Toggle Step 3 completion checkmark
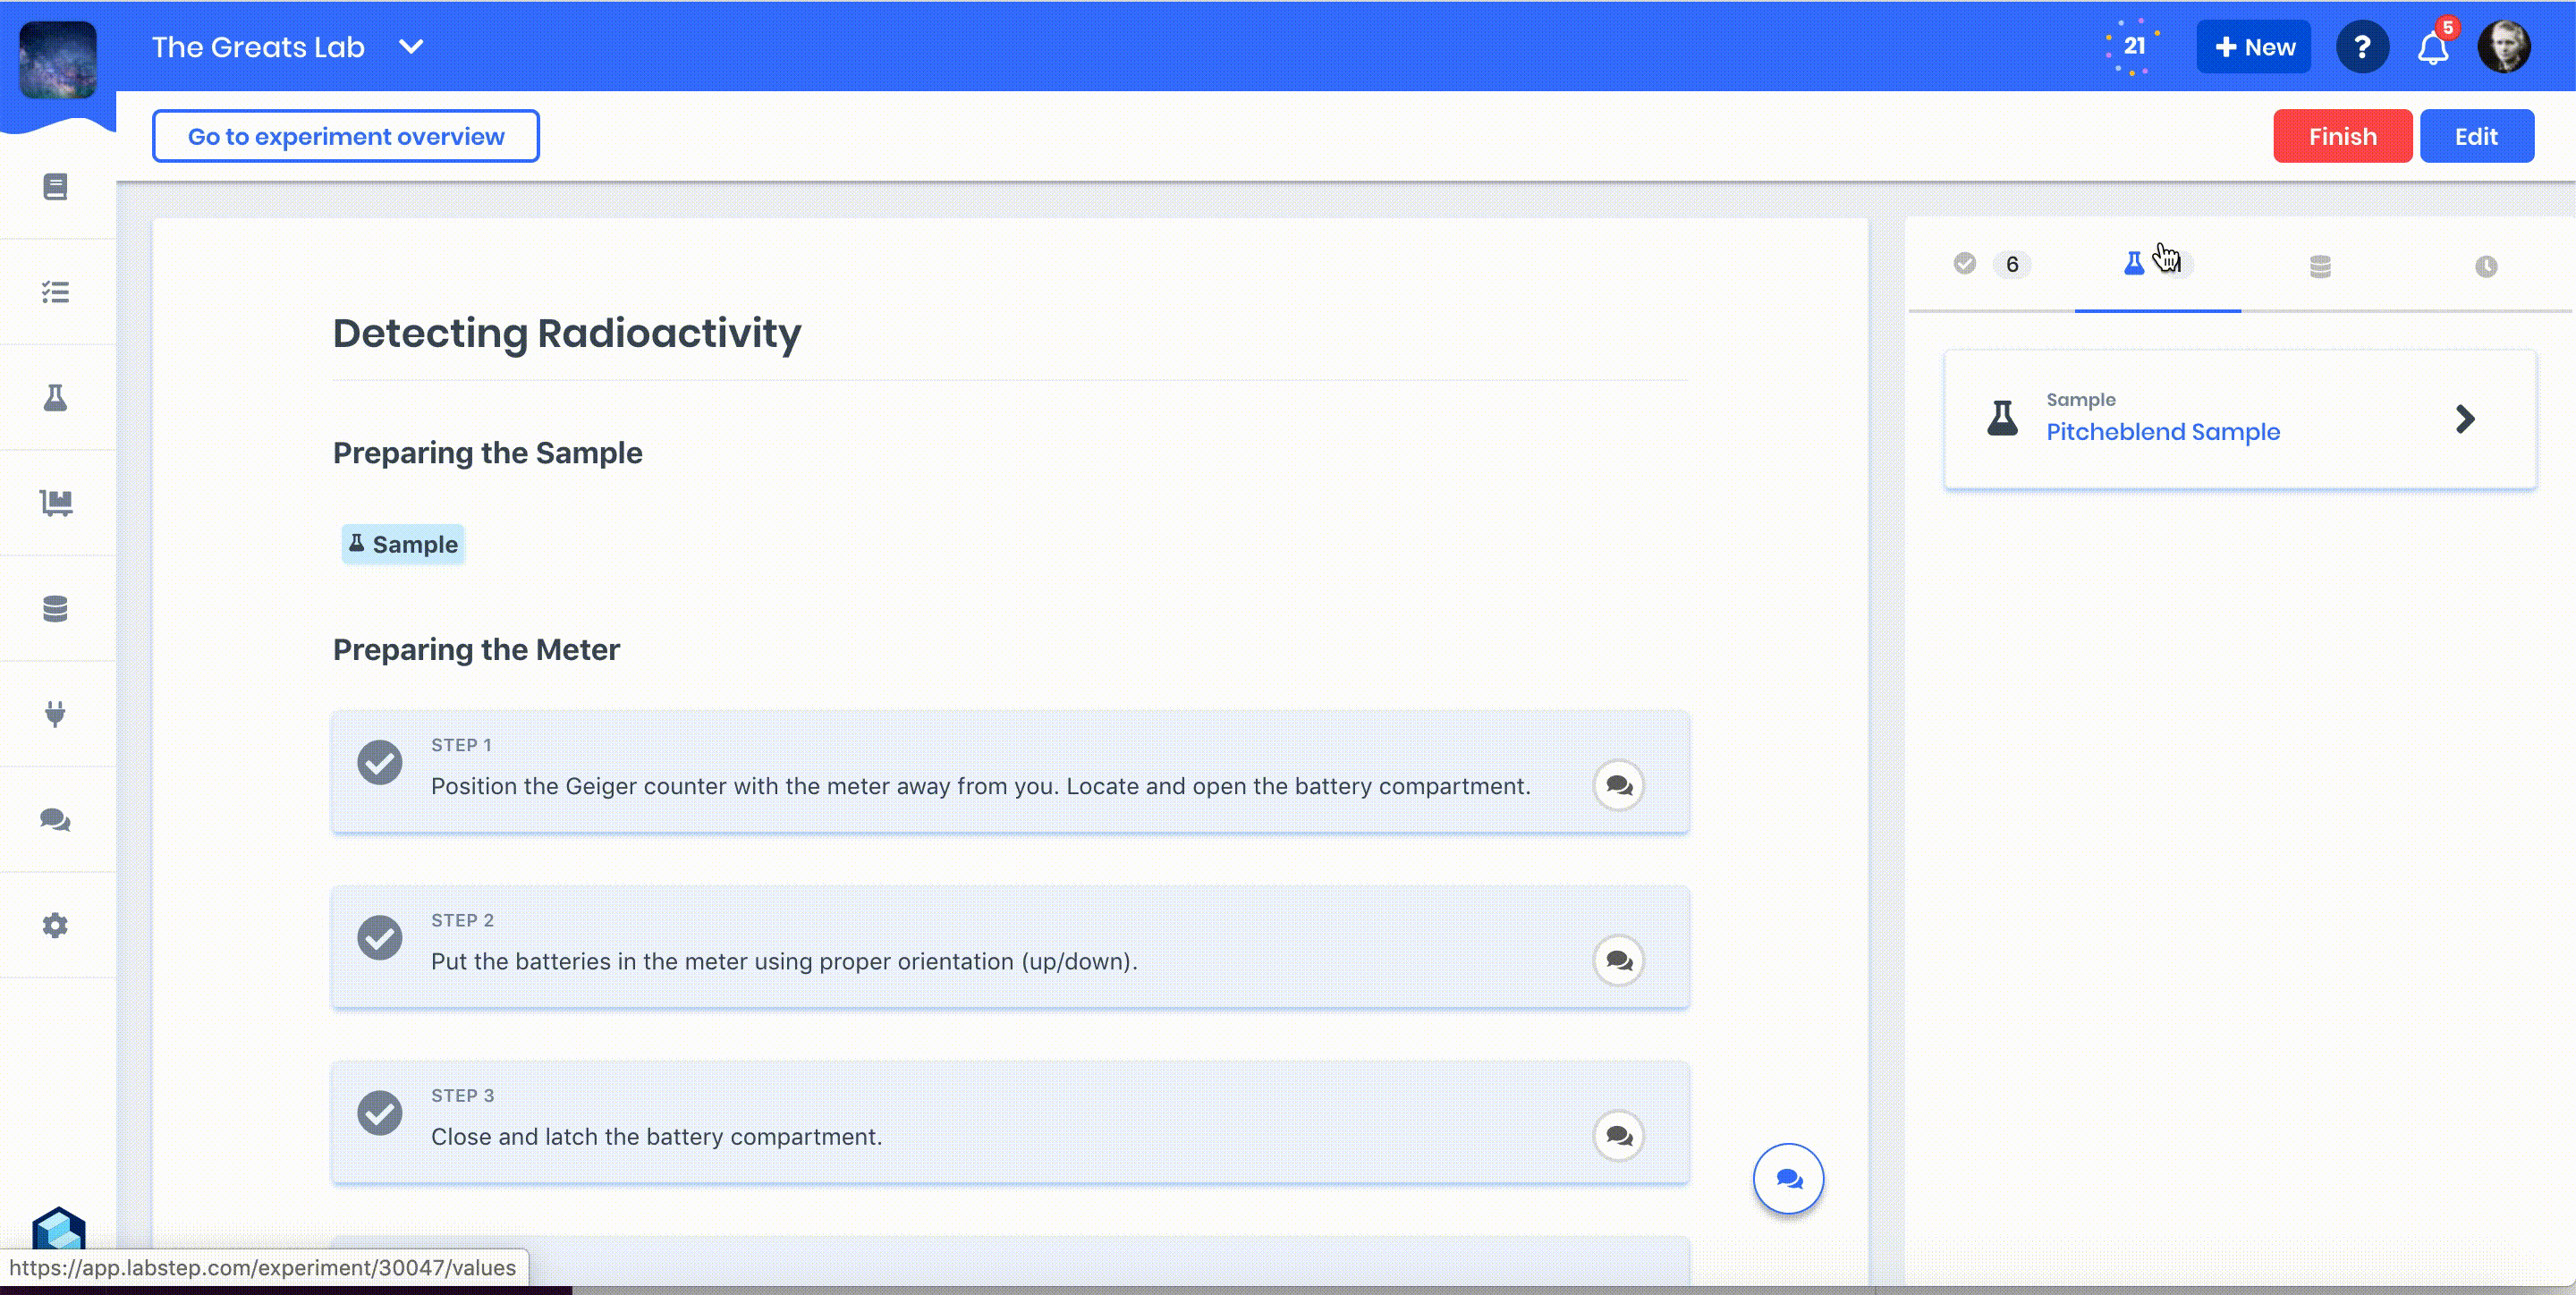2576x1295 pixels. click(380, 1113)
